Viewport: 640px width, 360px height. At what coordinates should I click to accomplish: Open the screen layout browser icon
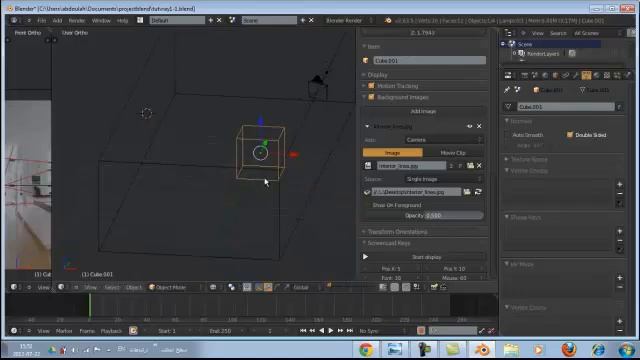click(x=140, y=20)
